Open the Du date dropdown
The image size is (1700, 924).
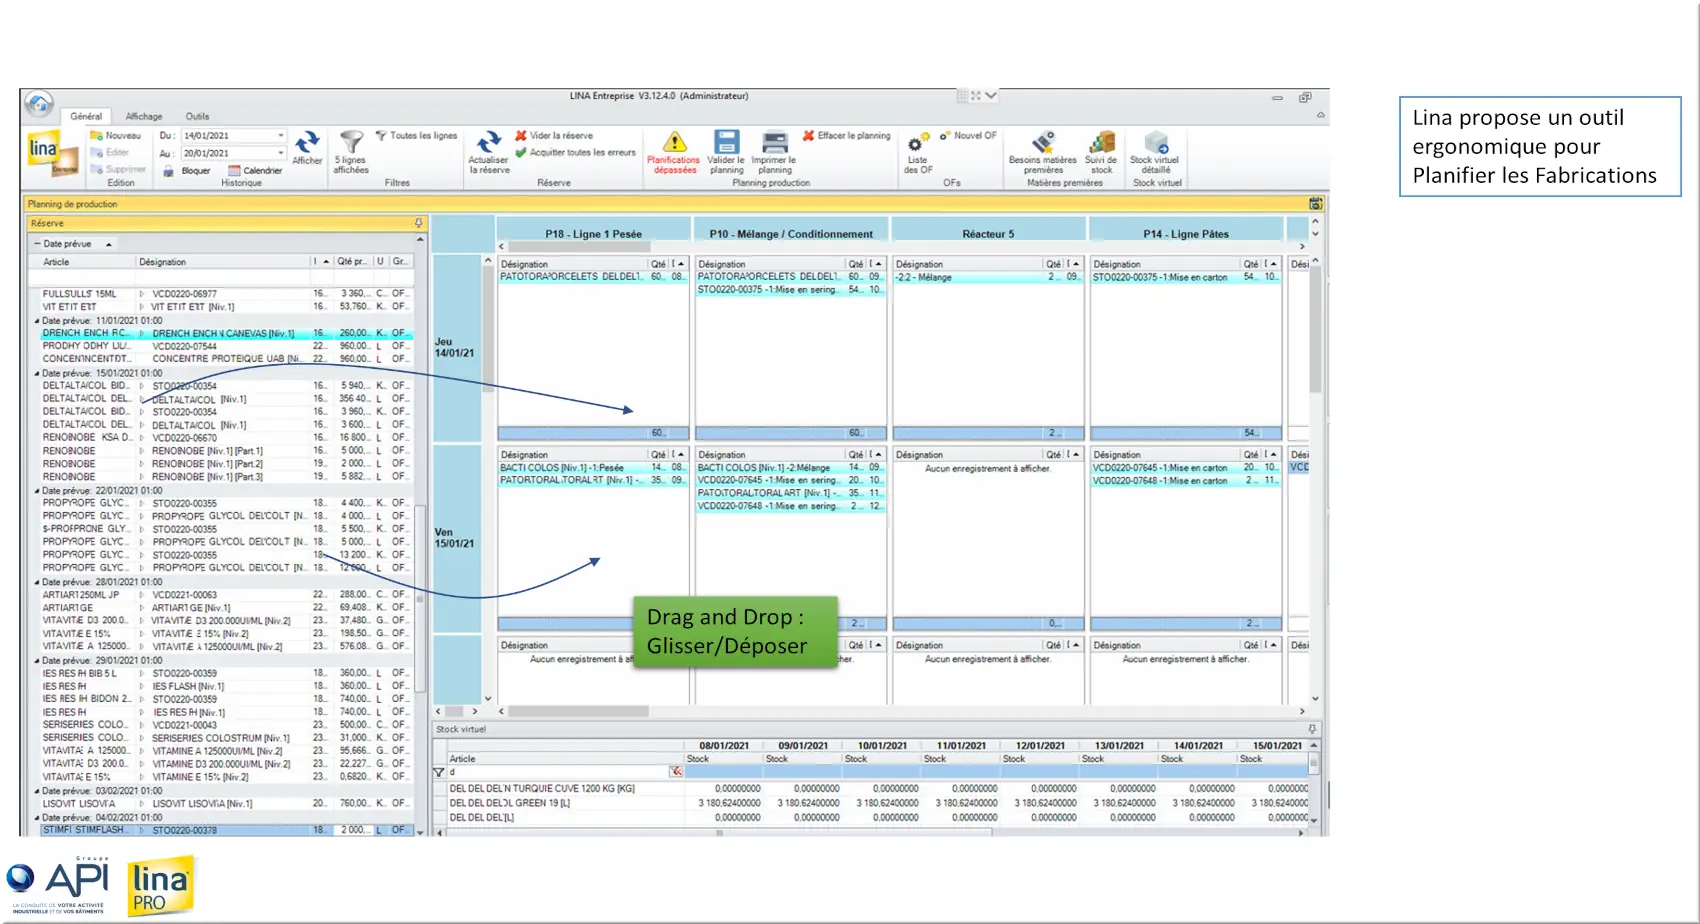pyautogui.click(x=280, y=136)
